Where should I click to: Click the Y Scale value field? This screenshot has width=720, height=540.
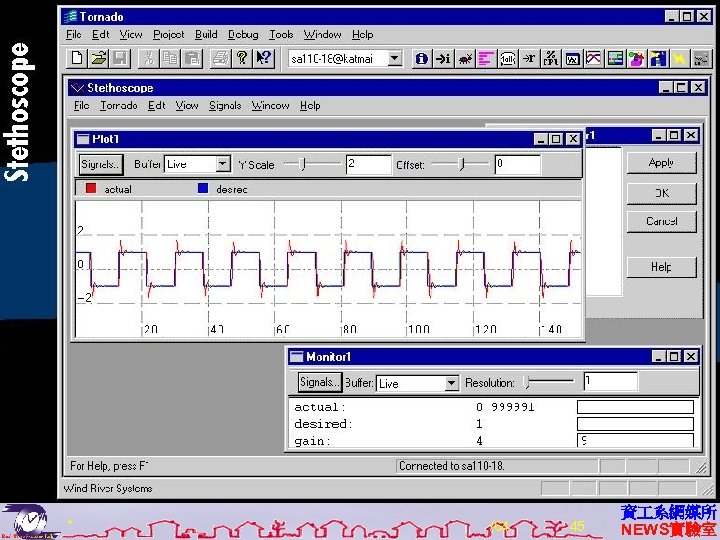pyautogui.click(x=369, y=164)
